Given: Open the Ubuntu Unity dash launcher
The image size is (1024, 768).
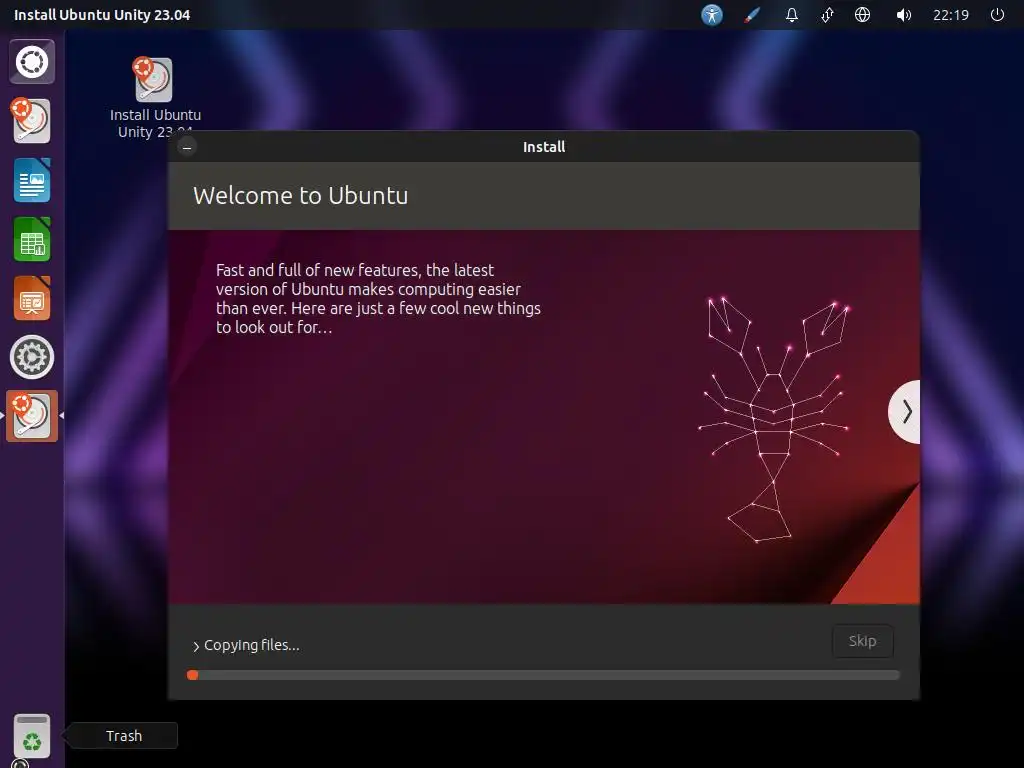Looking at the screenshot, I should pos(32,62).
